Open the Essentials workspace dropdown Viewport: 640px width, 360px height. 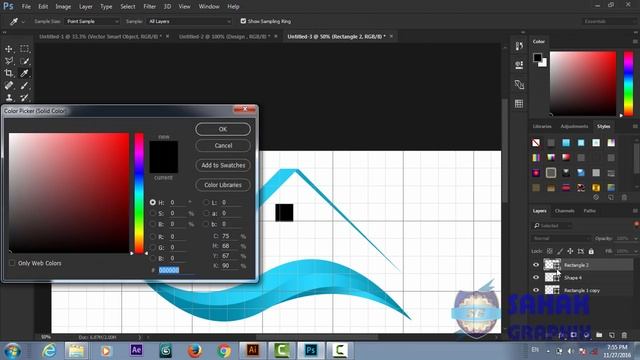click(609, 21)
